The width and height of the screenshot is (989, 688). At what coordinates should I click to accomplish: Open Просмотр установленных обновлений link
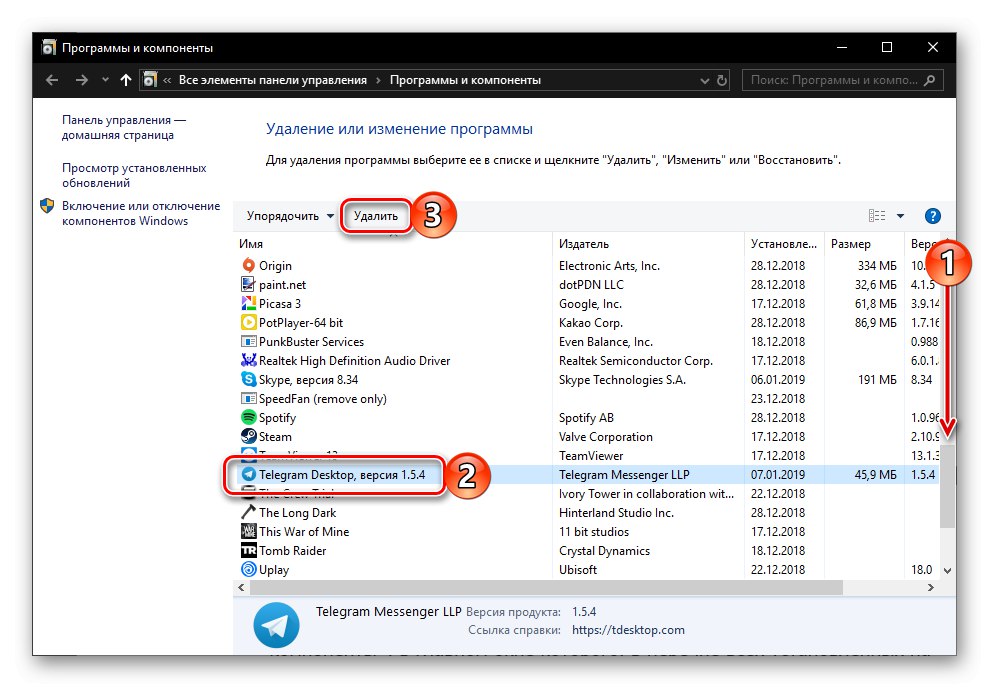pos(134,175)
